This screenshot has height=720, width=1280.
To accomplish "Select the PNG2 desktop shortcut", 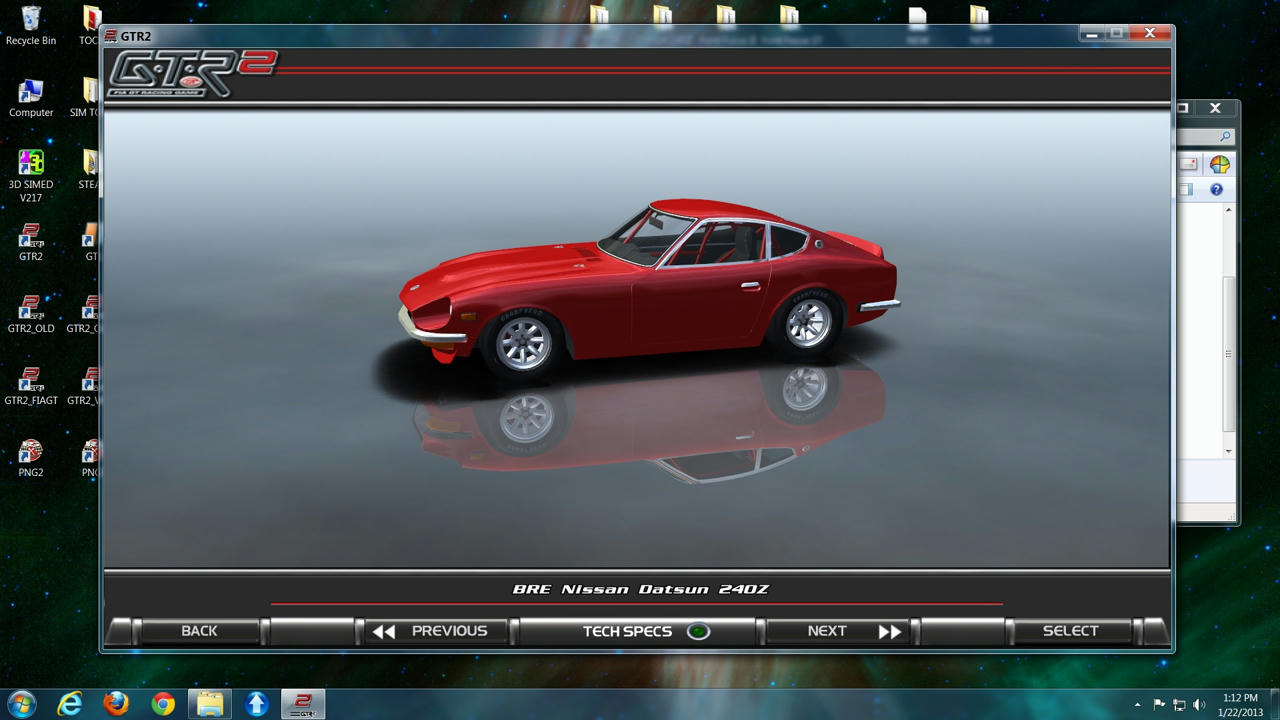I will pyautogui.click(x=31, y=458).
